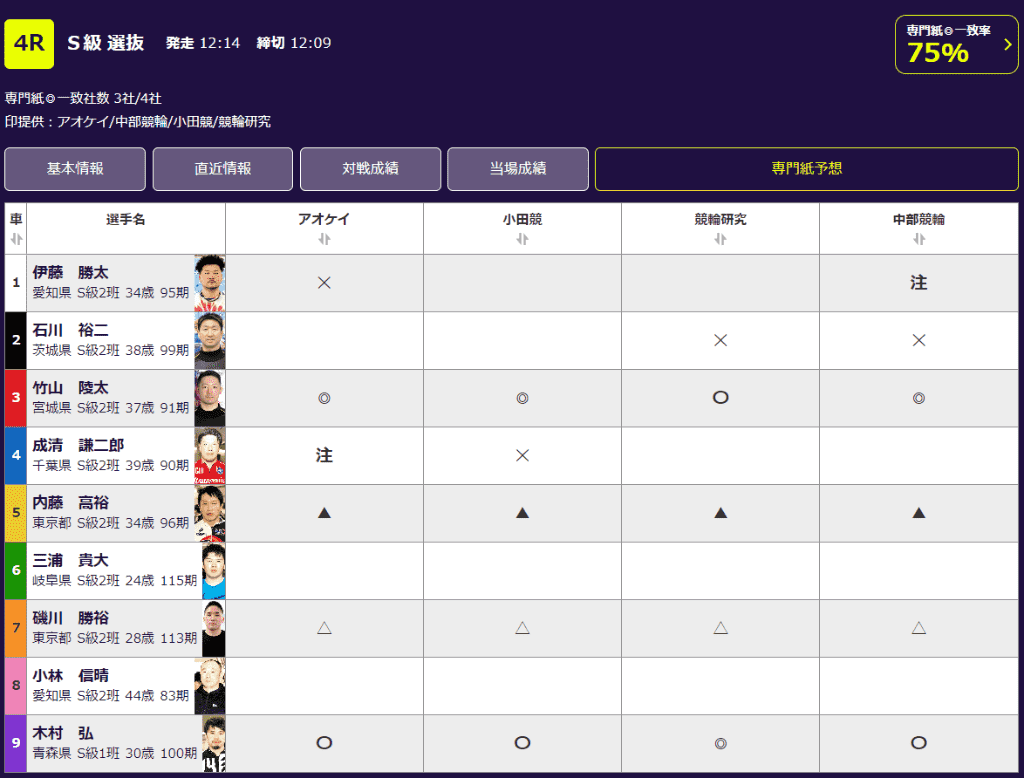
Task: Switch to the 直近情報 tab
Action: 223,169
